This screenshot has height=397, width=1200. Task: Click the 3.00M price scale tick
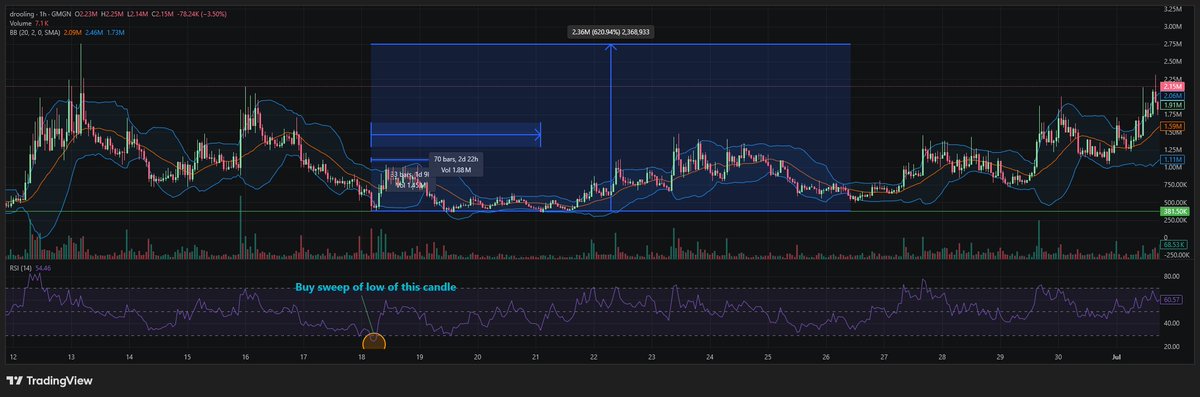click(x=1172, y=27)
